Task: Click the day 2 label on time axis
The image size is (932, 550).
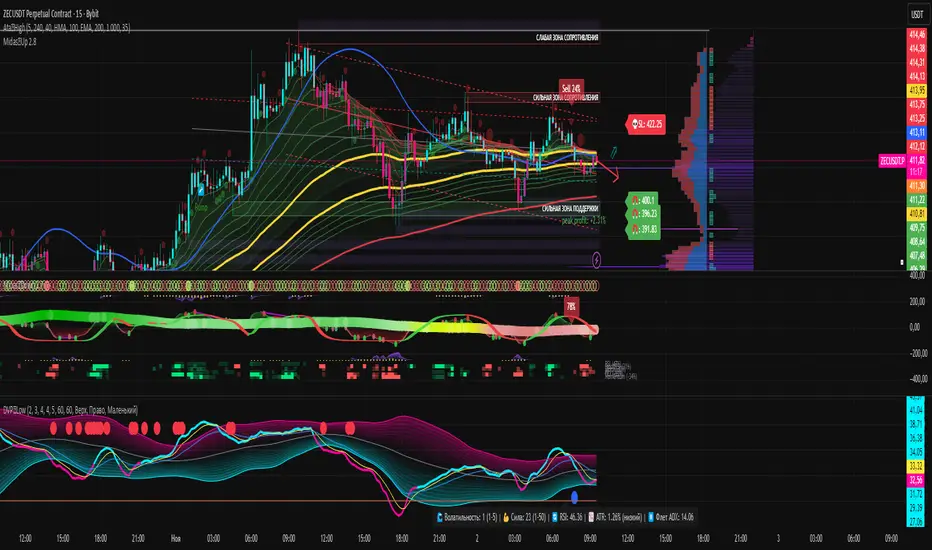Action: [477, 539]
